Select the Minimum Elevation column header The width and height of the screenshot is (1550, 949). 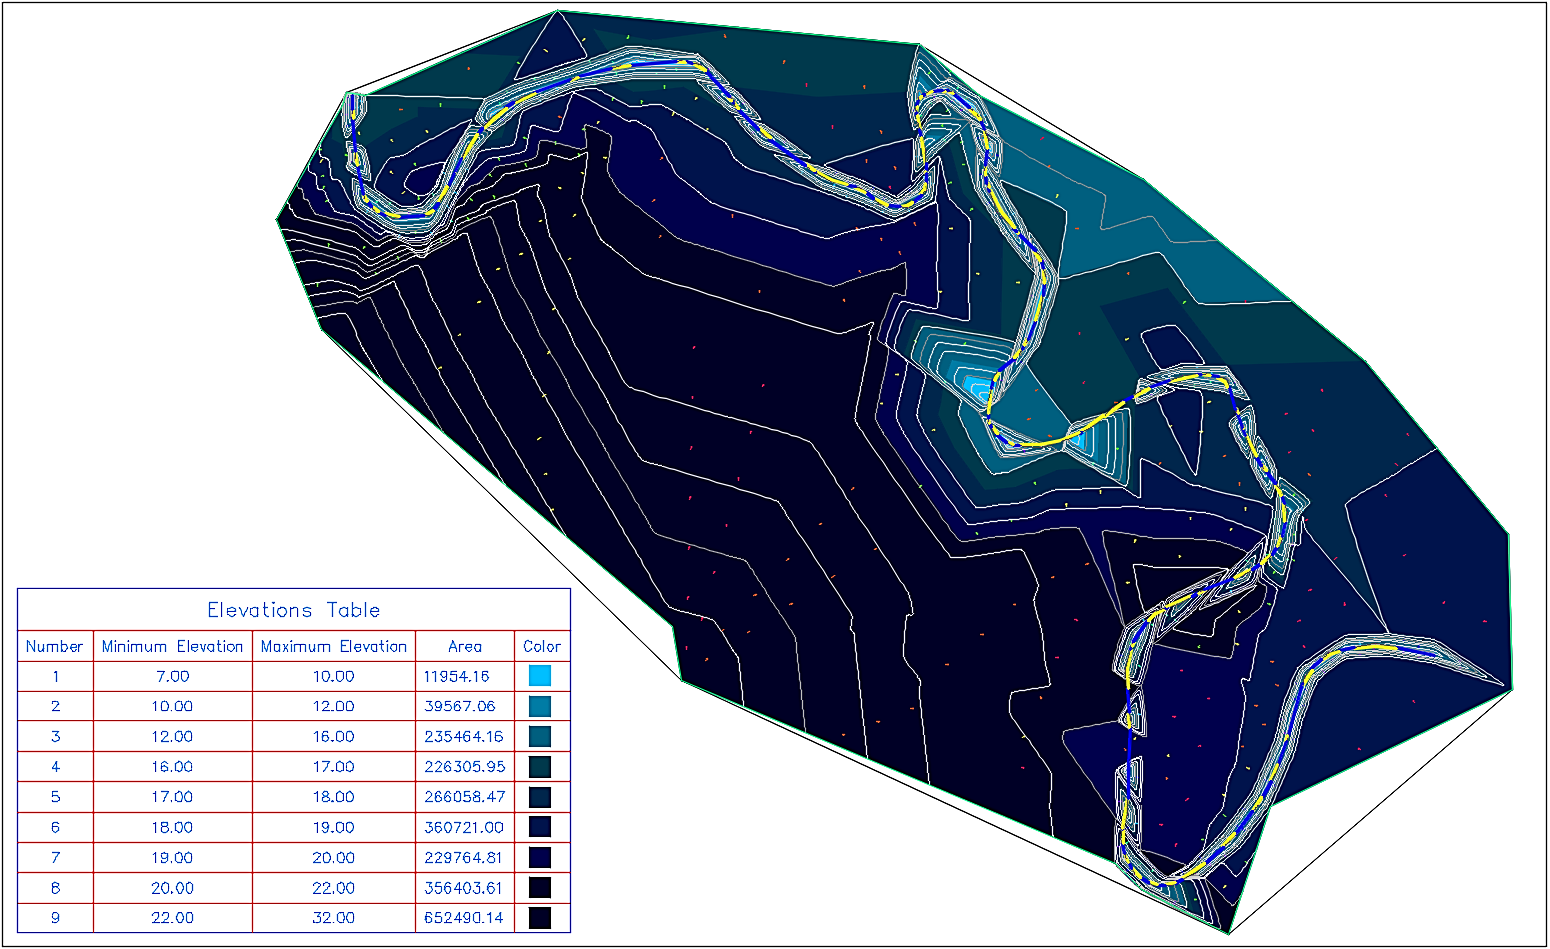[172, 646]
